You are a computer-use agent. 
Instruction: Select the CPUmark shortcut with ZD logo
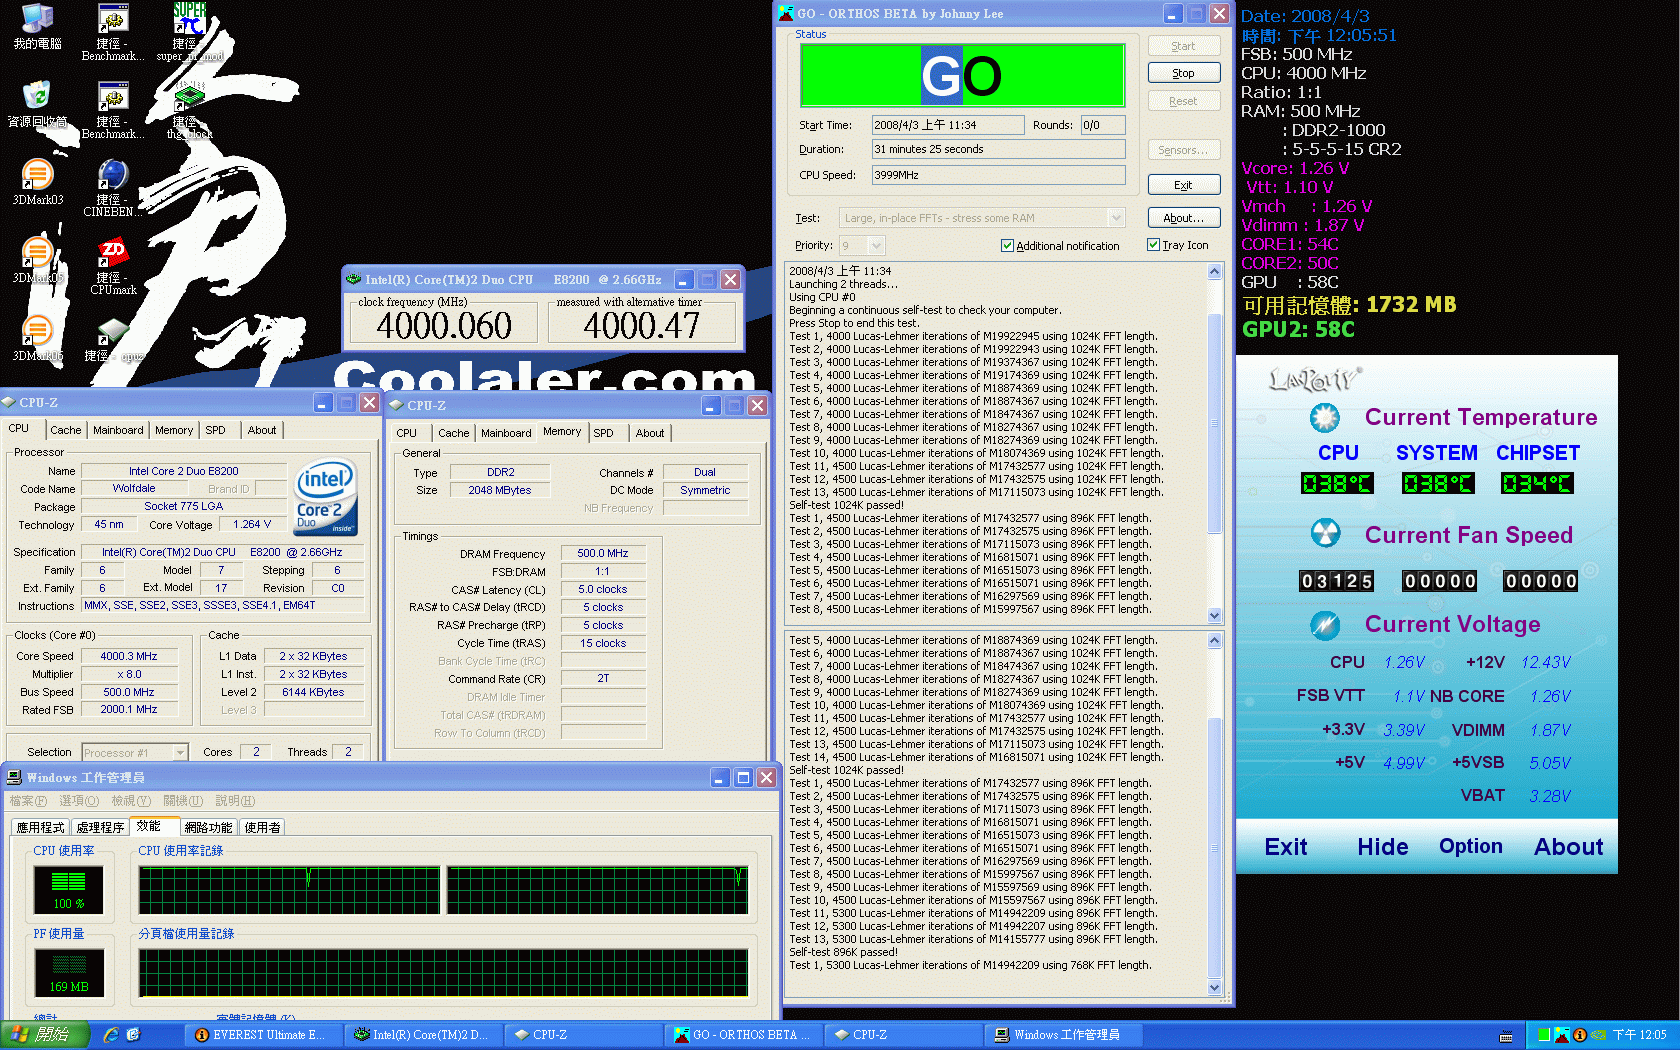[113, 266]
